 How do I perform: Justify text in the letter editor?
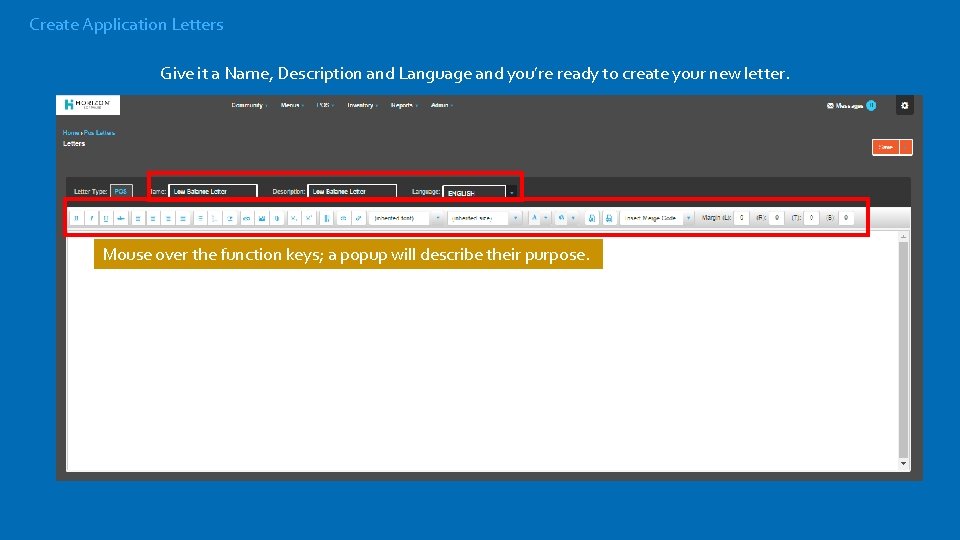click(183, 218)
